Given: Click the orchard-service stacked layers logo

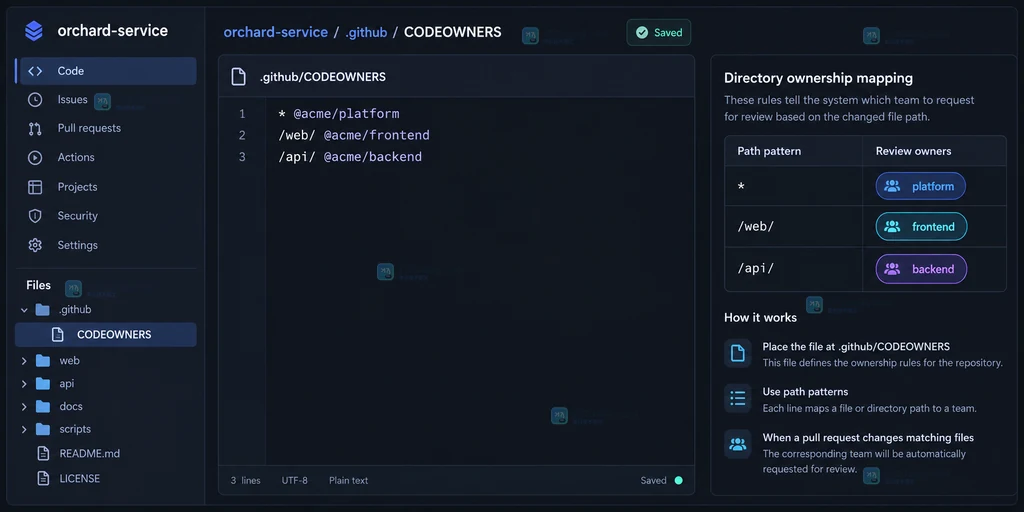Looking at the screenshot, I should click(x=33, y=31).
